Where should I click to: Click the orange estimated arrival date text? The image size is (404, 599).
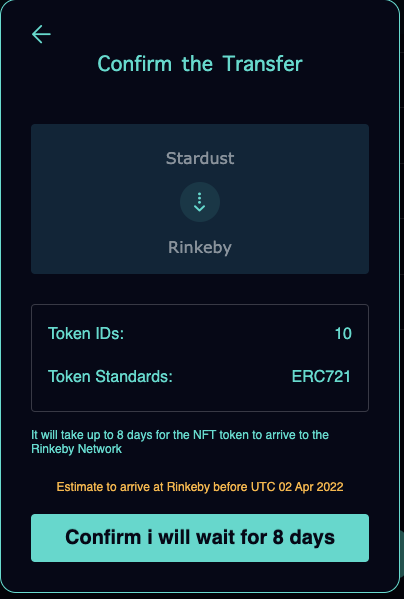tap(200, 487)
